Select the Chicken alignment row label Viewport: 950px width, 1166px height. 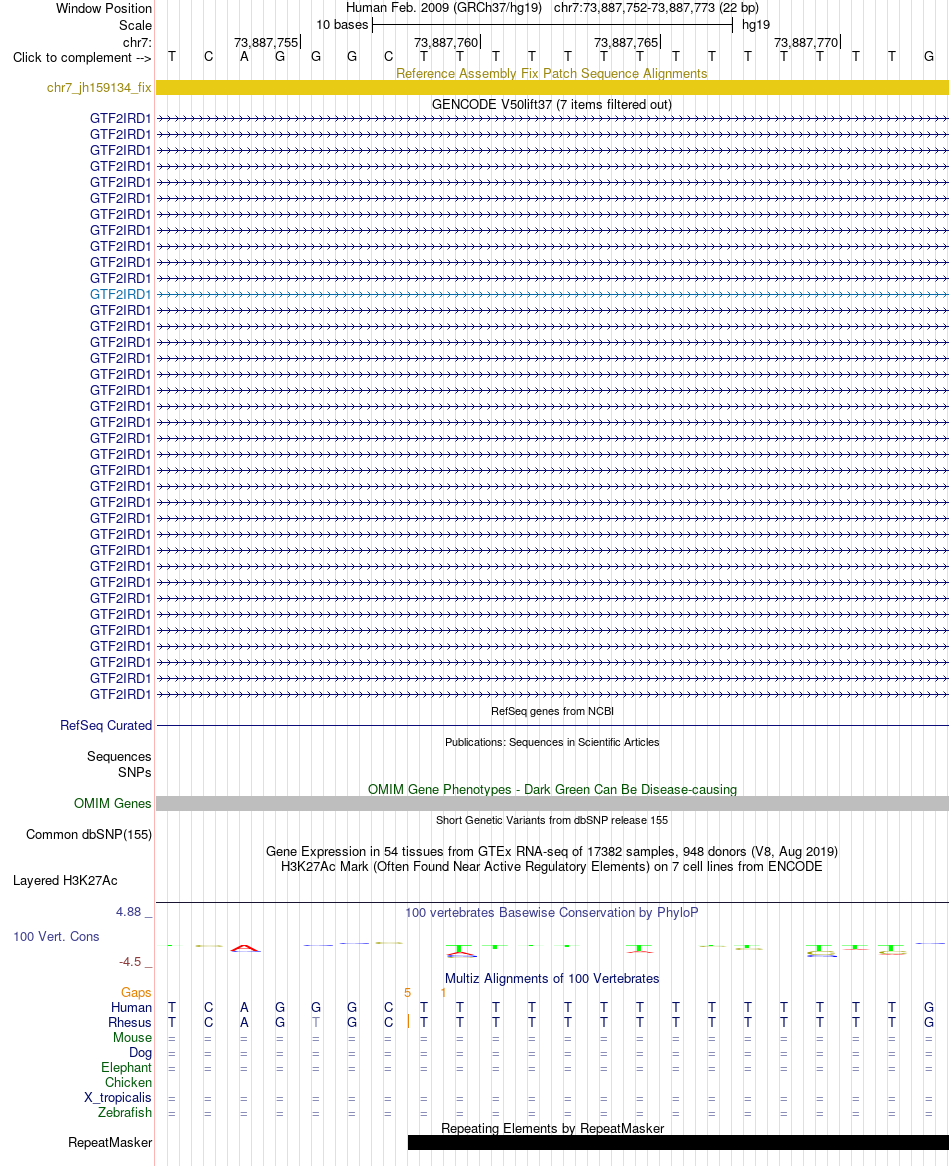128,1083
